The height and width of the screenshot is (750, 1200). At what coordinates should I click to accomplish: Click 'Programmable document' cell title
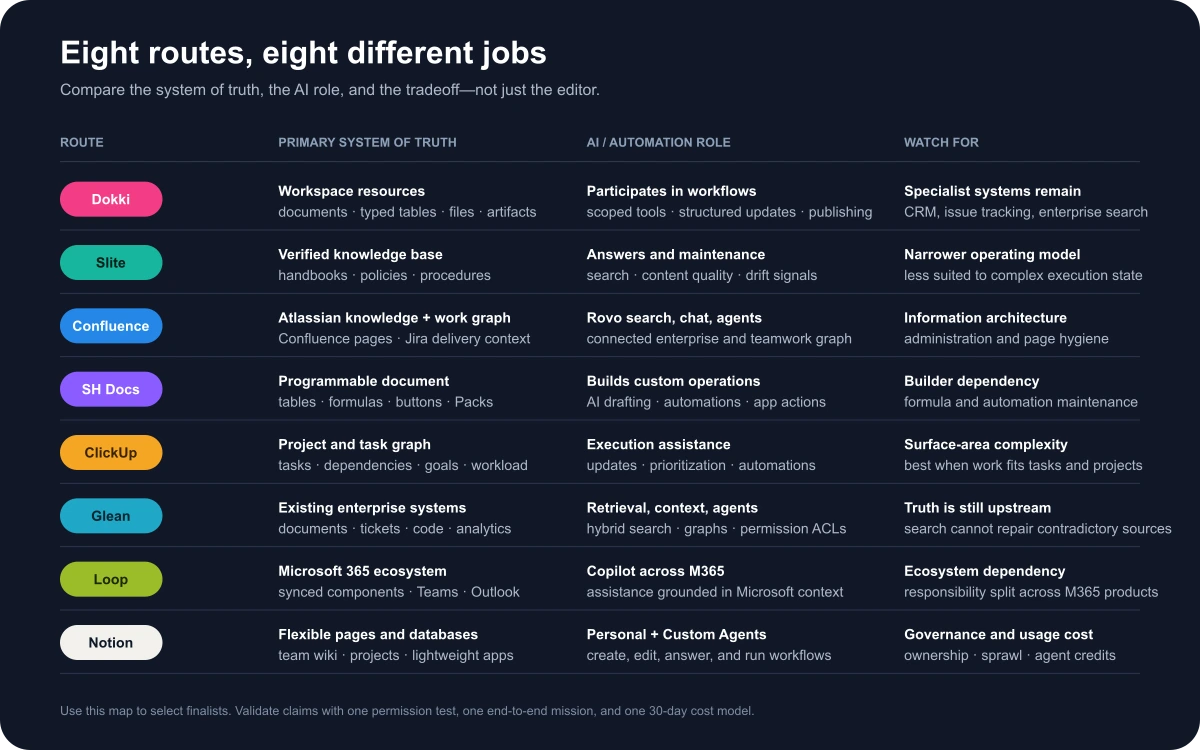coord(363,381)
